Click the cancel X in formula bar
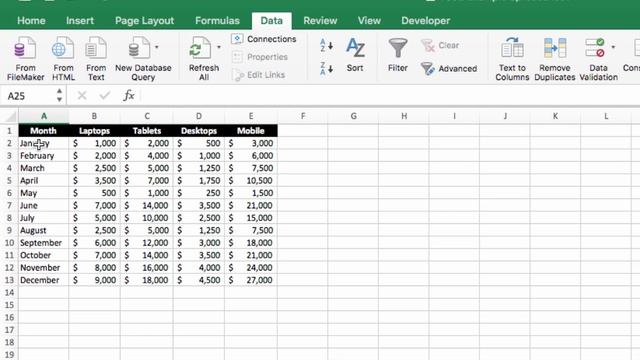Image resolution: width=640 pixels, height=360 pixels. pyautogui.click(x=82, y=96)
